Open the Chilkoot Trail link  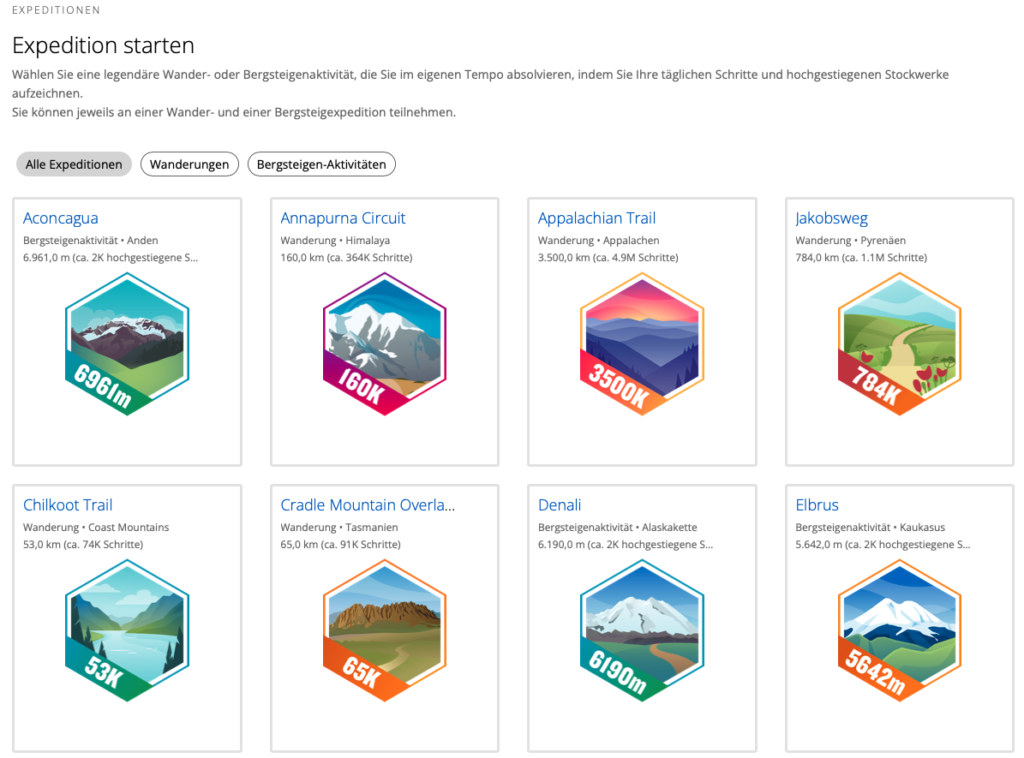[x=68, y=505]
